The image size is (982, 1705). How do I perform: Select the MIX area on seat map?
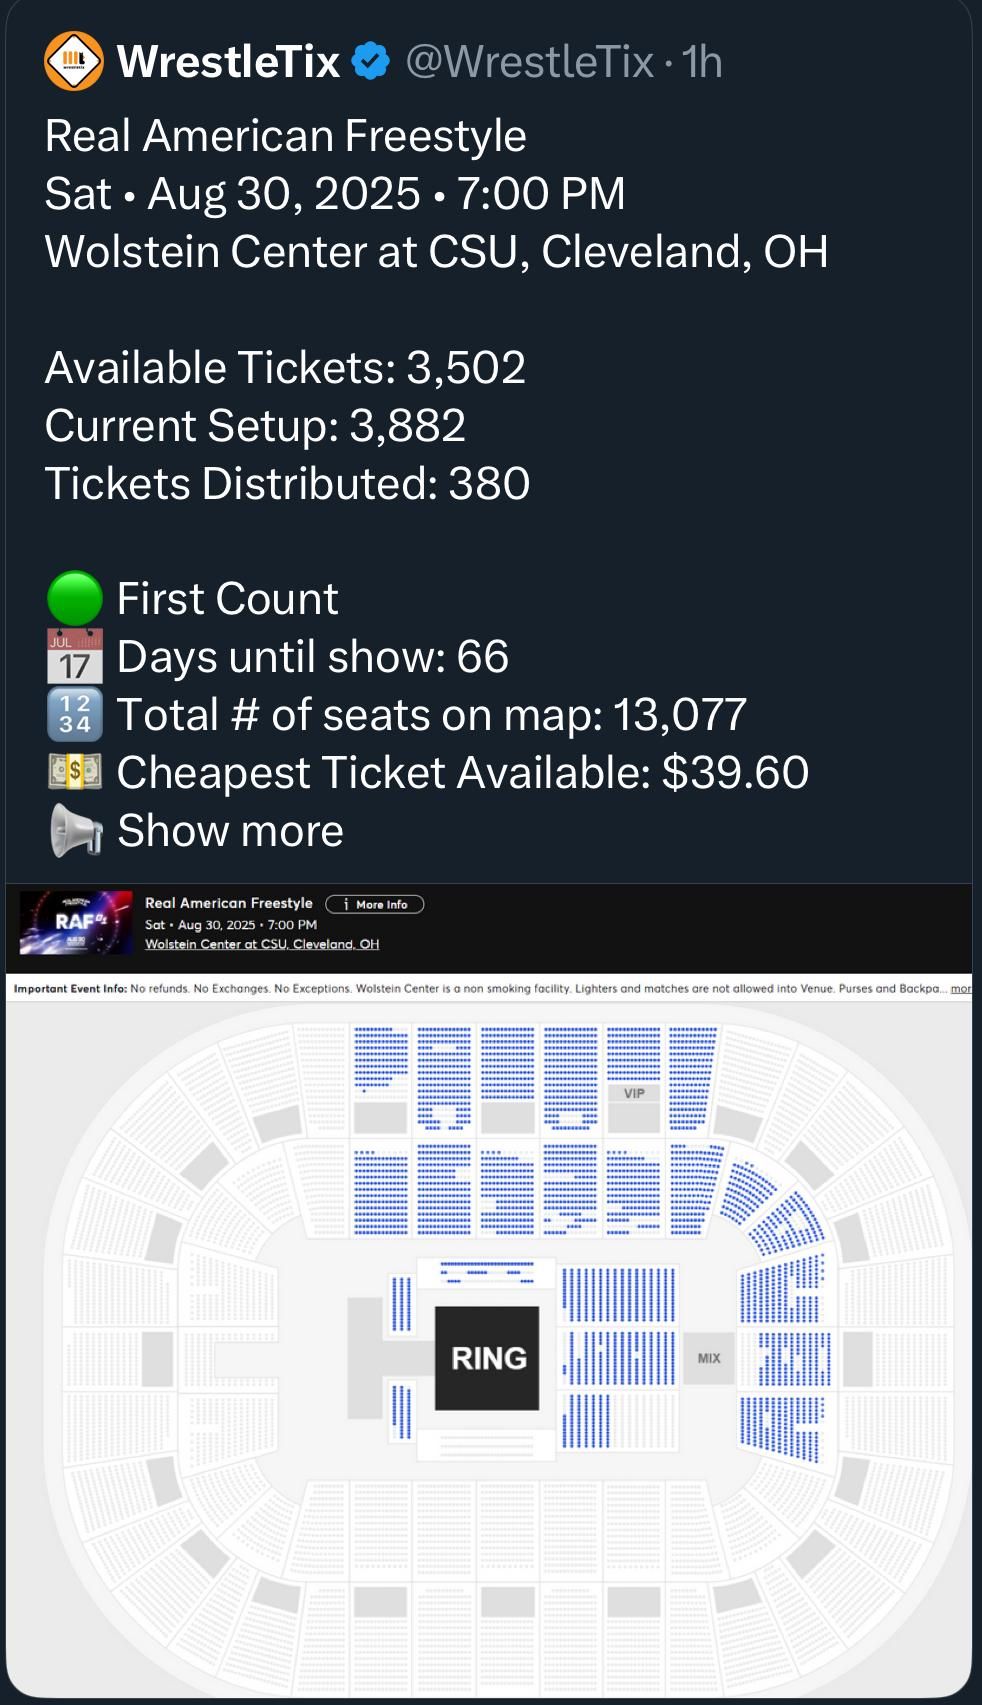point(709,1358)
